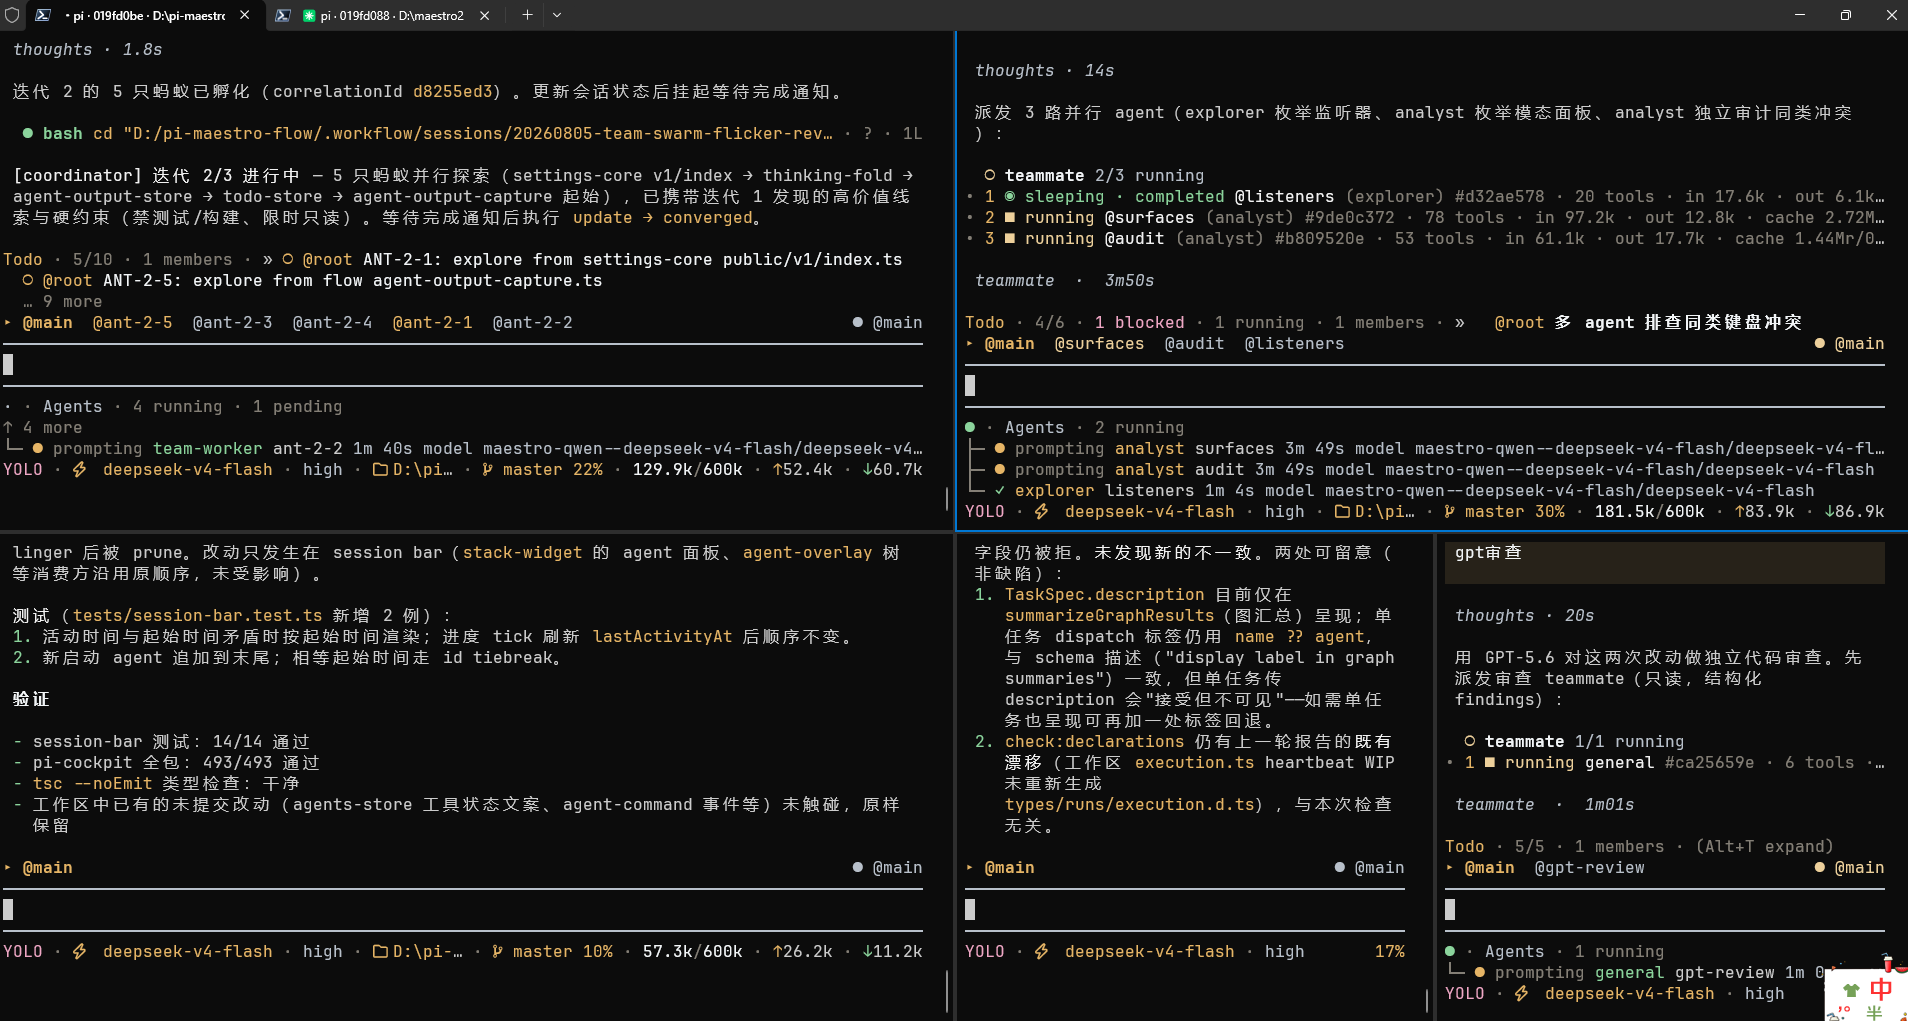Click the circle marker before teammate 2/3 running
1908x1021 pixels.
pos(989,176)
